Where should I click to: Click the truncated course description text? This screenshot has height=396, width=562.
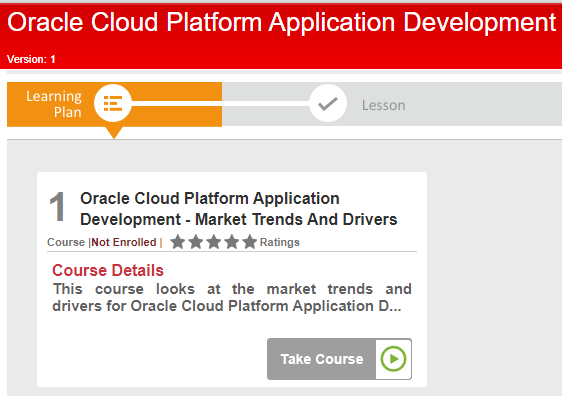tap(232, 297)
